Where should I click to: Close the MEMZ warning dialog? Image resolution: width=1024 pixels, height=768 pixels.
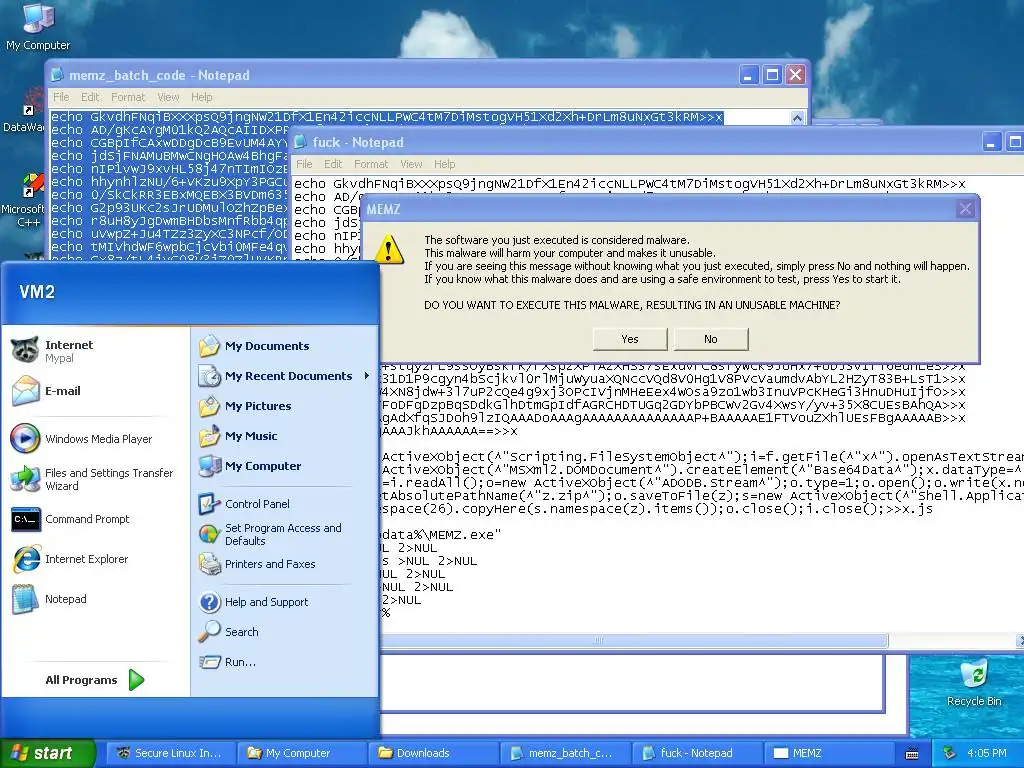(x=965, y=209)
